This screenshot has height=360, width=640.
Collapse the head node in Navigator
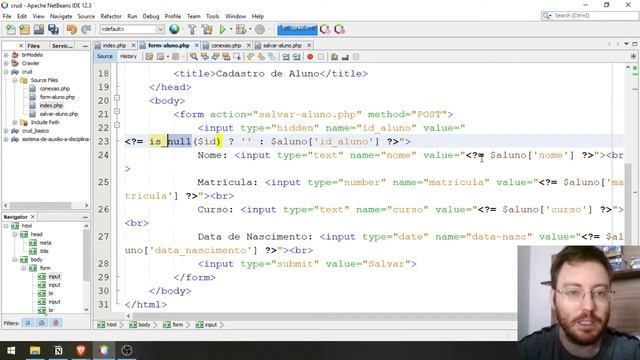[15, 234]
